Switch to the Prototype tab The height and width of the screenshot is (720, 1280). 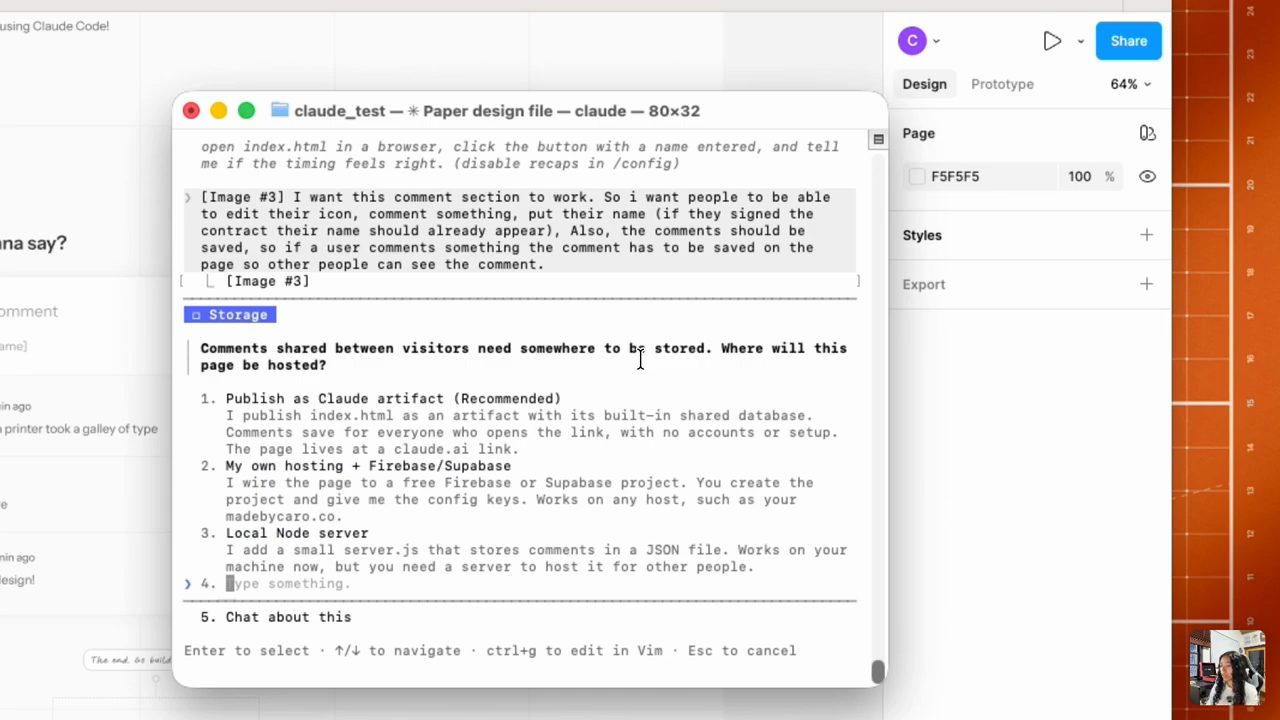coord(1002,84)
